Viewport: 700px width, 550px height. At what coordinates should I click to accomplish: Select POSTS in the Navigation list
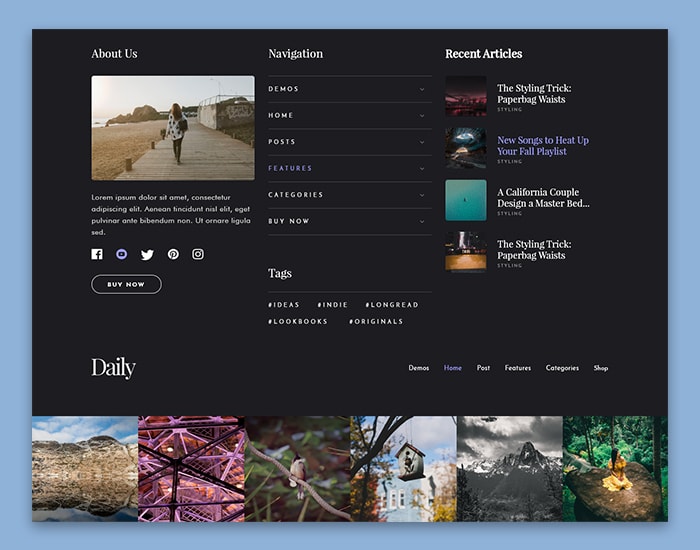(x=282, y=142)
